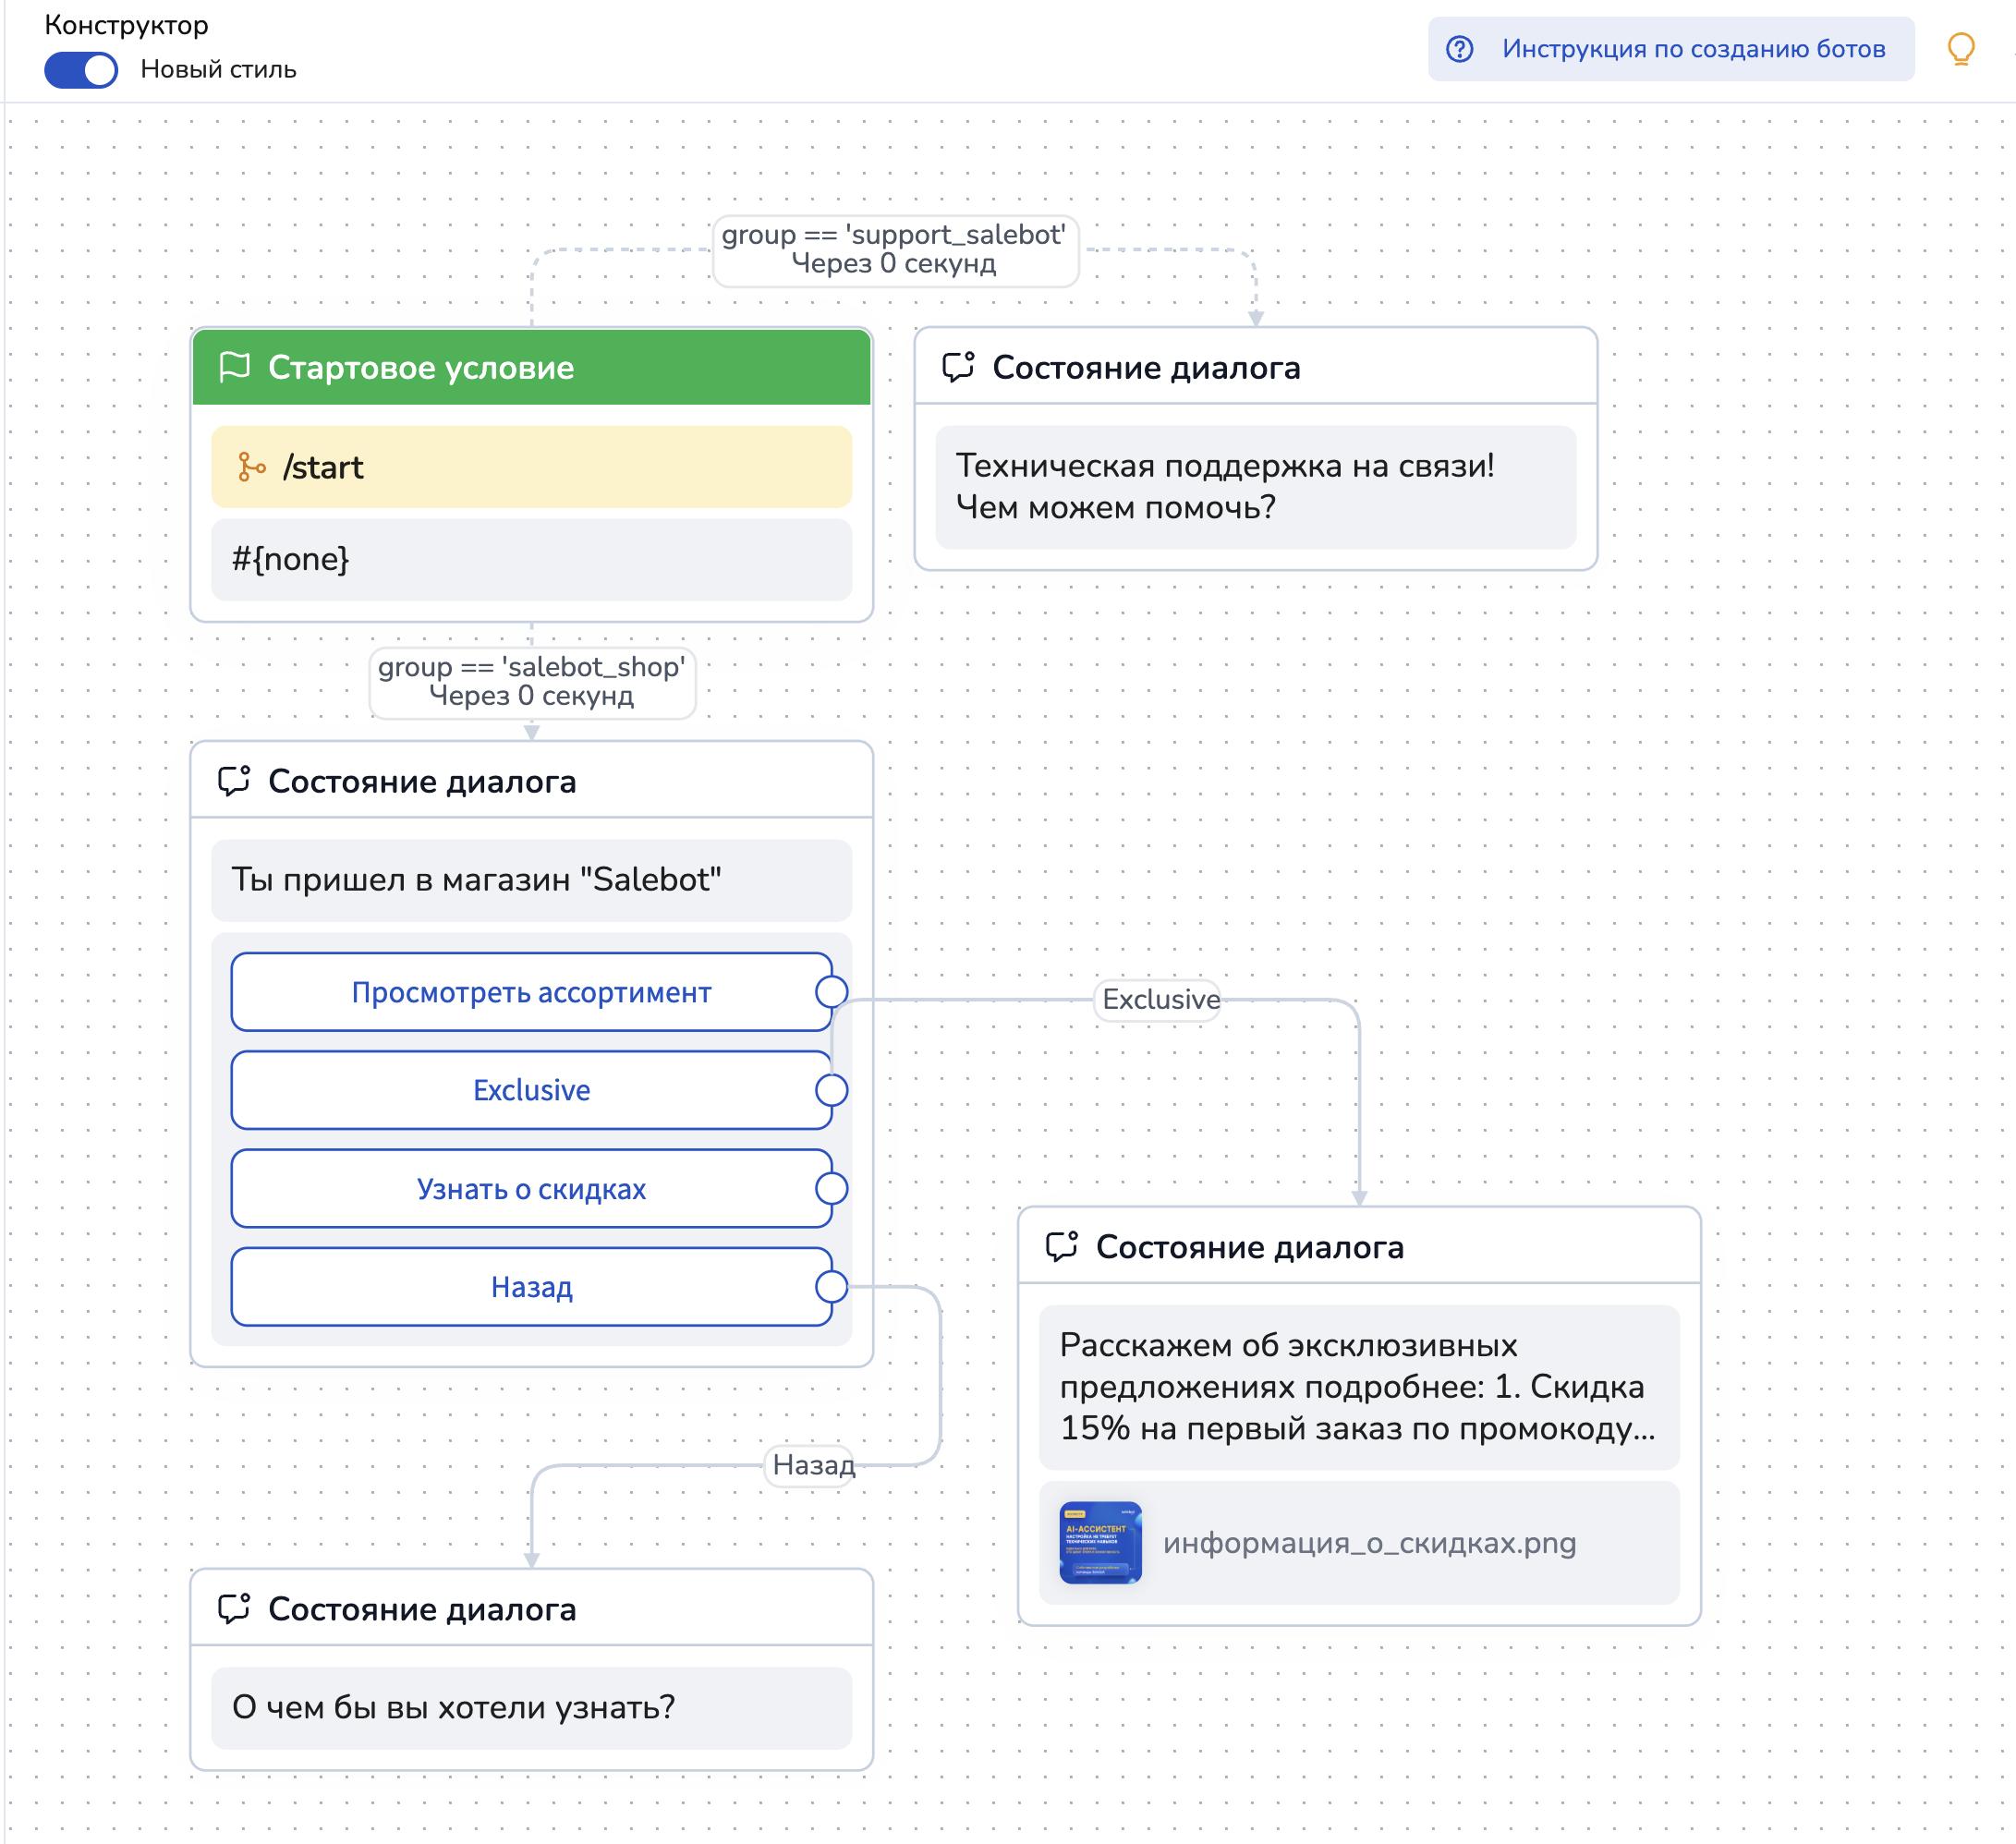Click the lightbulb hint icon
This screenshot has width=2016, height=1844.
pos(1960,49)
